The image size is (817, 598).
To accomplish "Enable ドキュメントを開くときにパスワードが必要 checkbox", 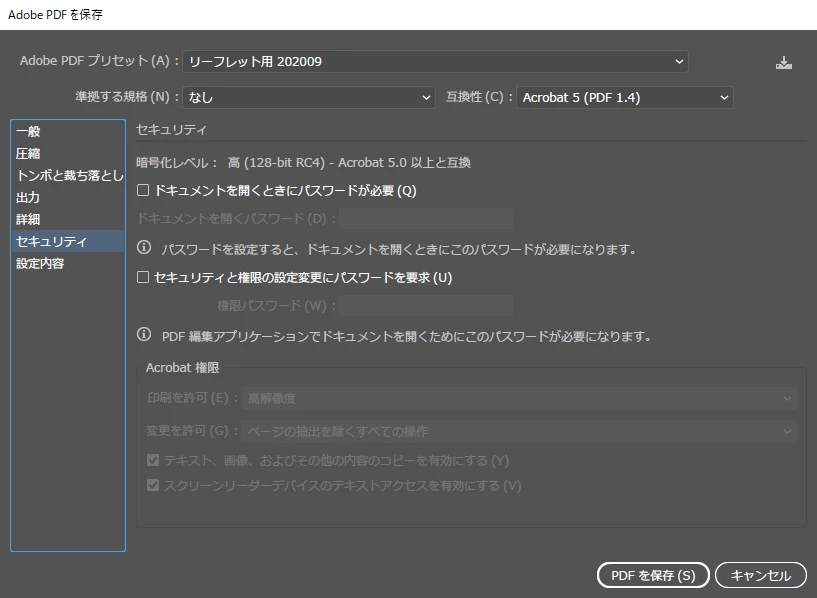I will click(x=143, y=190).
